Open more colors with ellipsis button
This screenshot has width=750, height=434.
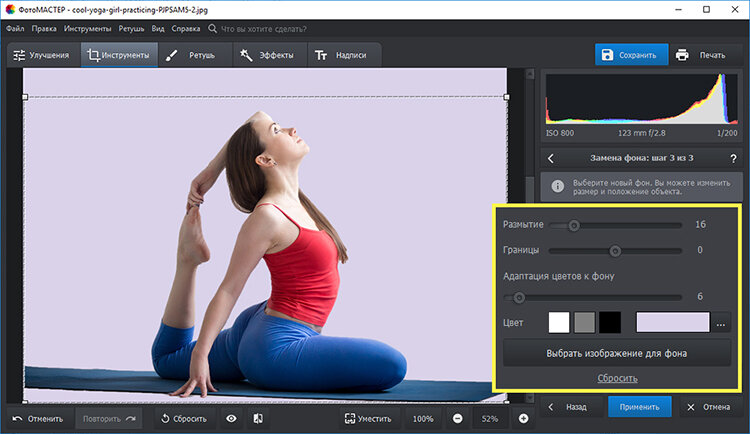tap(721, 323)
